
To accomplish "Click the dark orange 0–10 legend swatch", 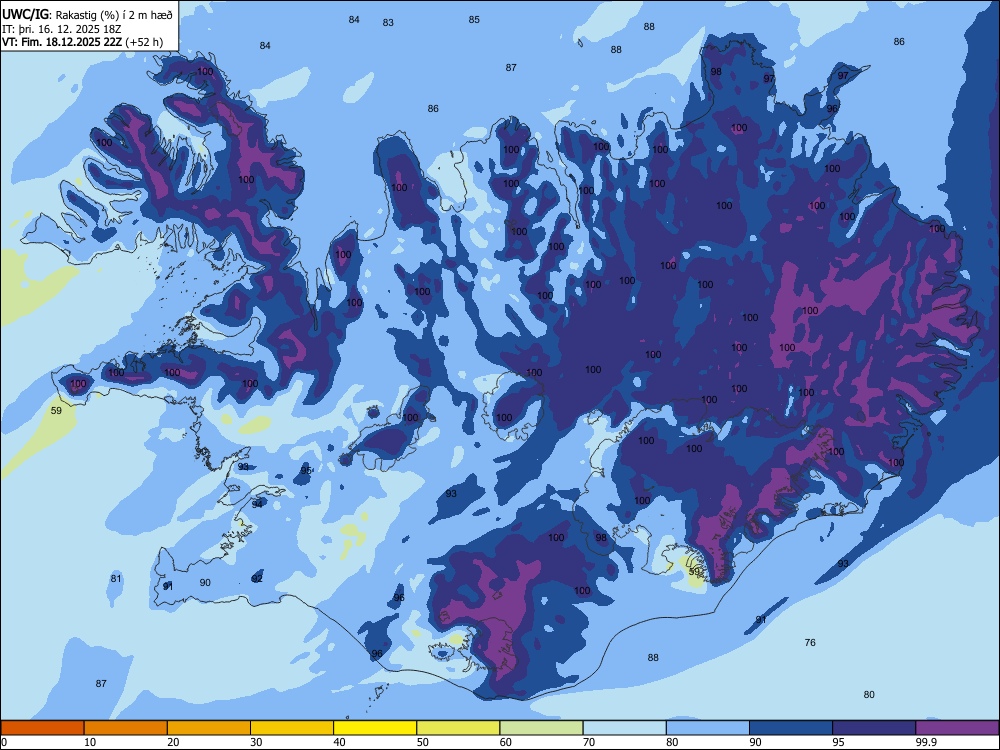I will [x=42, y=728].
